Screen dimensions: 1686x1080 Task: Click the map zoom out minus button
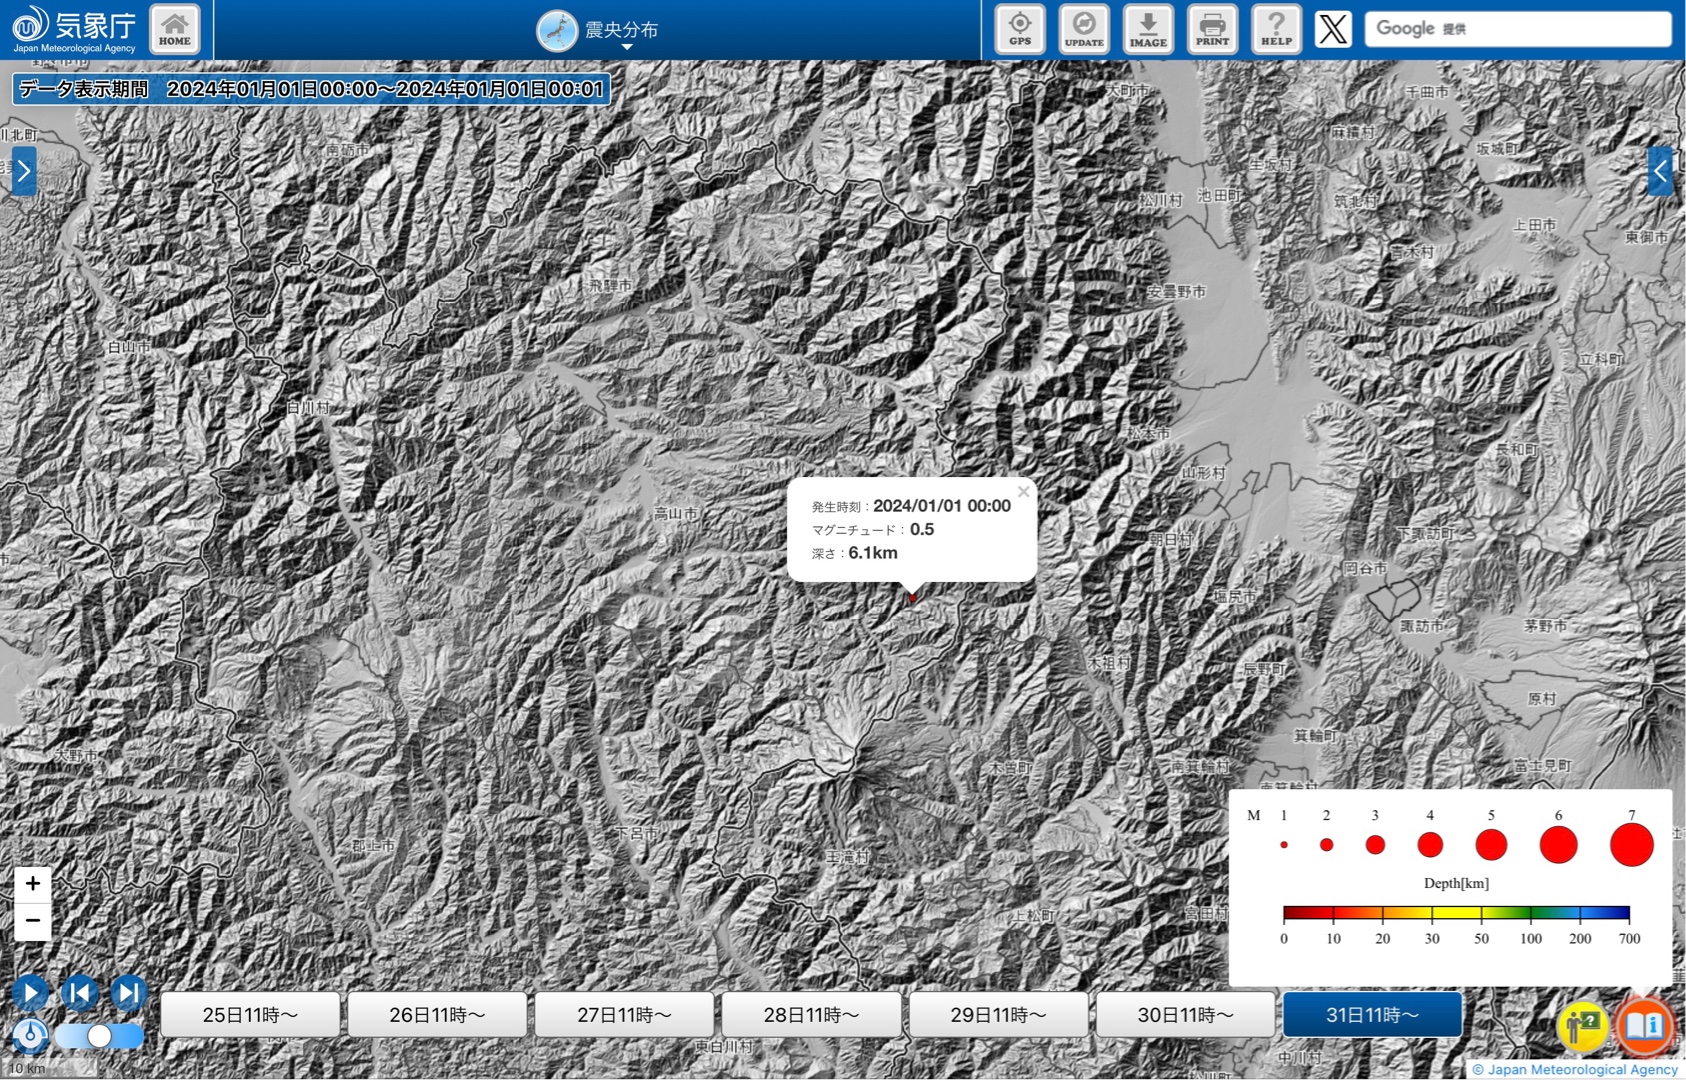(33, 920)
